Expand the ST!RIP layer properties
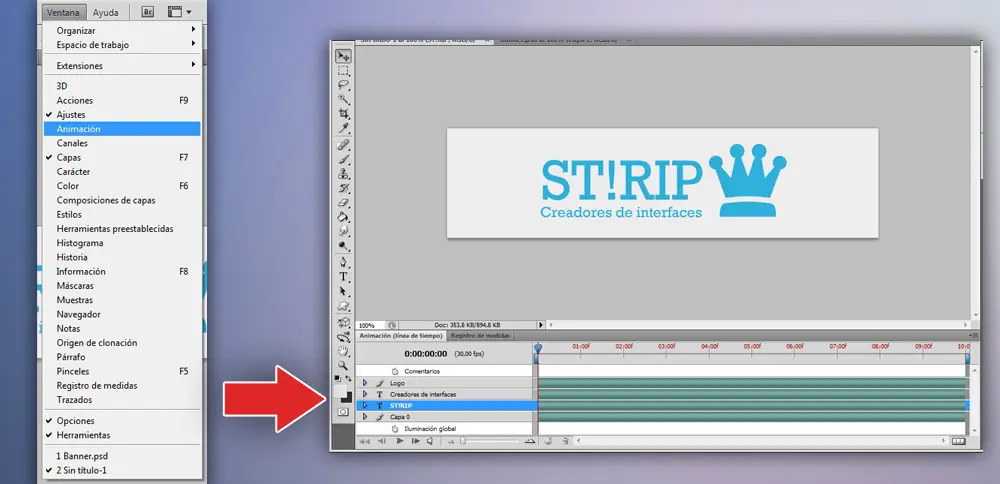This screenshot has height=484, width=1000. pyautogui.click(x=365, y=405)
